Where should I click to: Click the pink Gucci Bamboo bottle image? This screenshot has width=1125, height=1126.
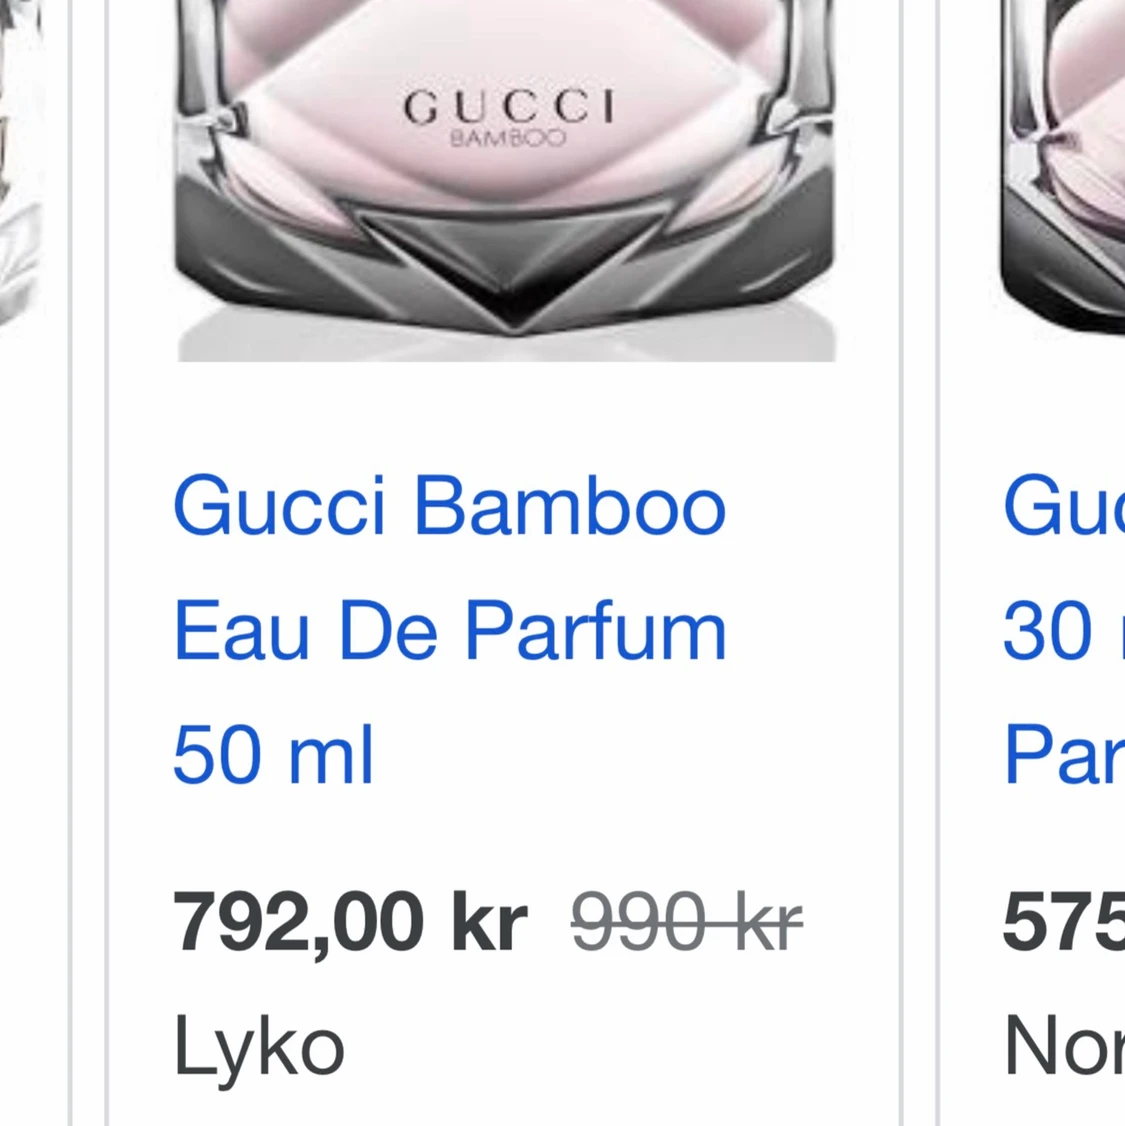[505, 180]
